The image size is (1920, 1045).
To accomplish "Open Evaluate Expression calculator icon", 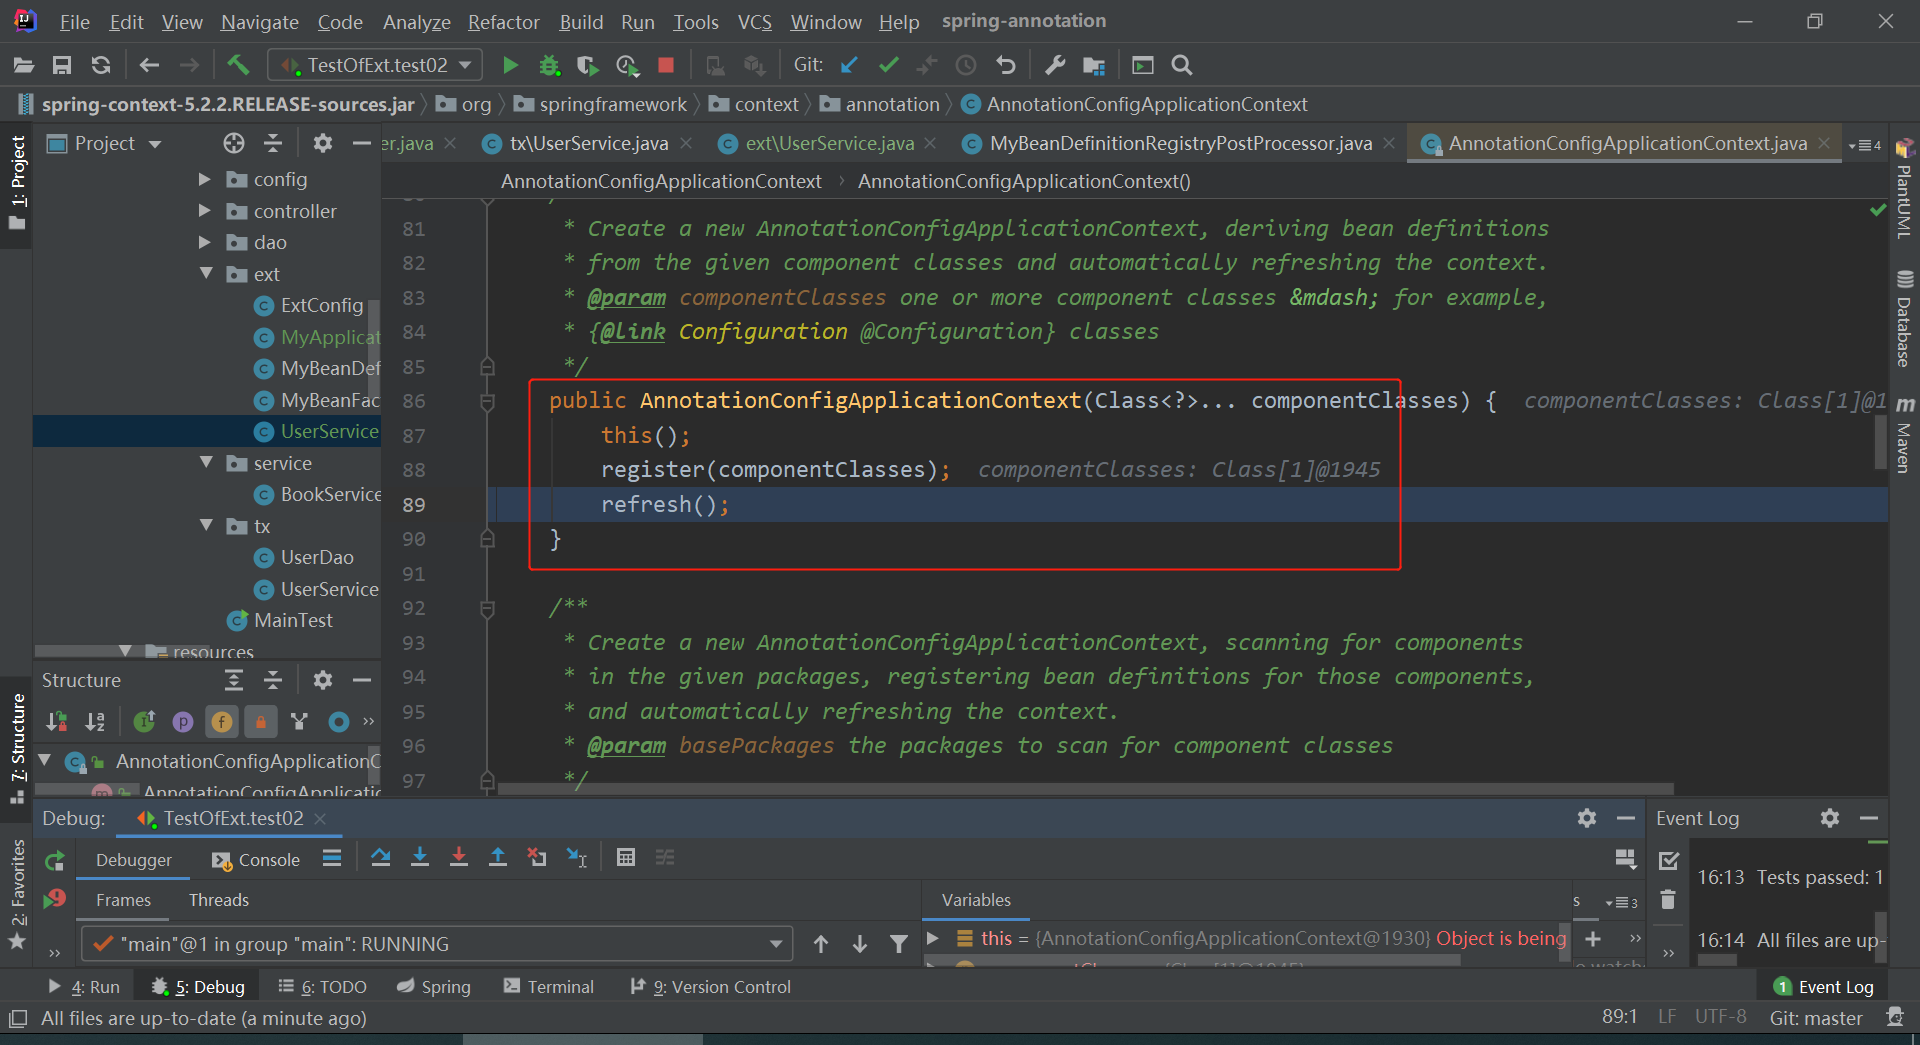I will (x=626, y=858).
